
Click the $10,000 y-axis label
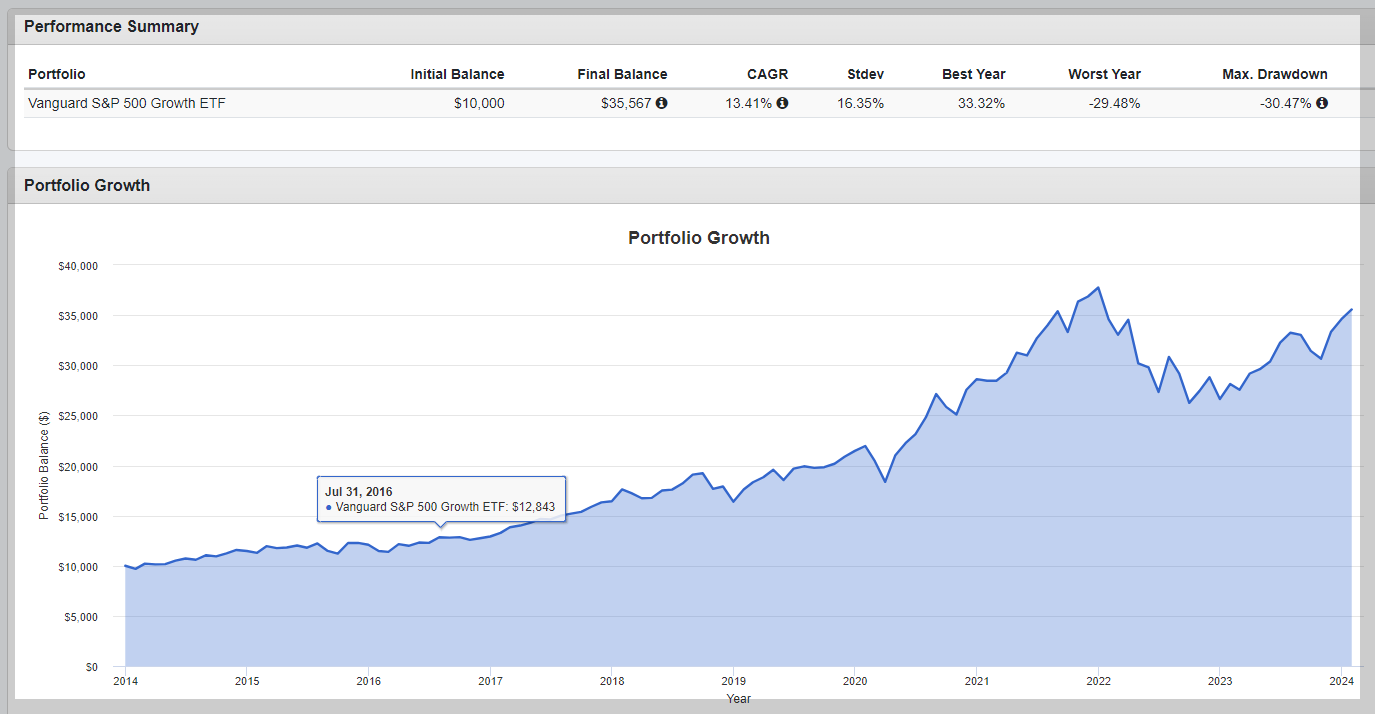77,567
